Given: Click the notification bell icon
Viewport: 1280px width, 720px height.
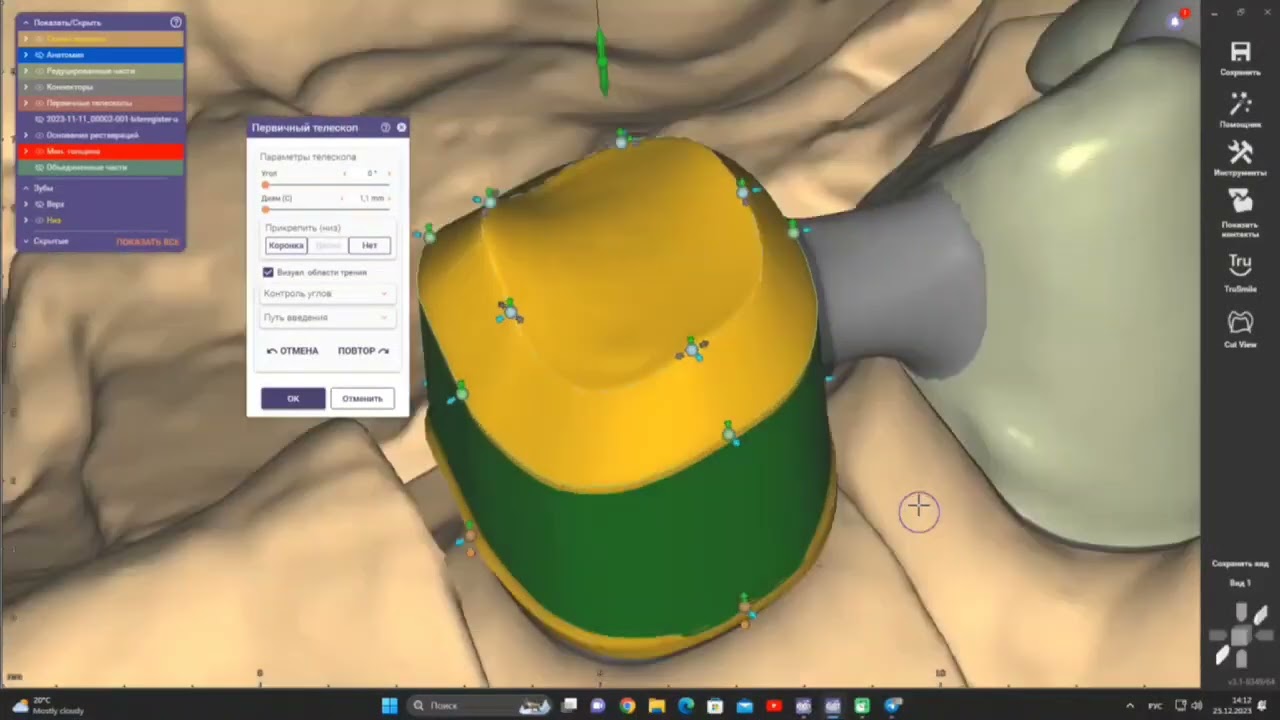Looking at the screenshot, I should [x=1175, y=21].
